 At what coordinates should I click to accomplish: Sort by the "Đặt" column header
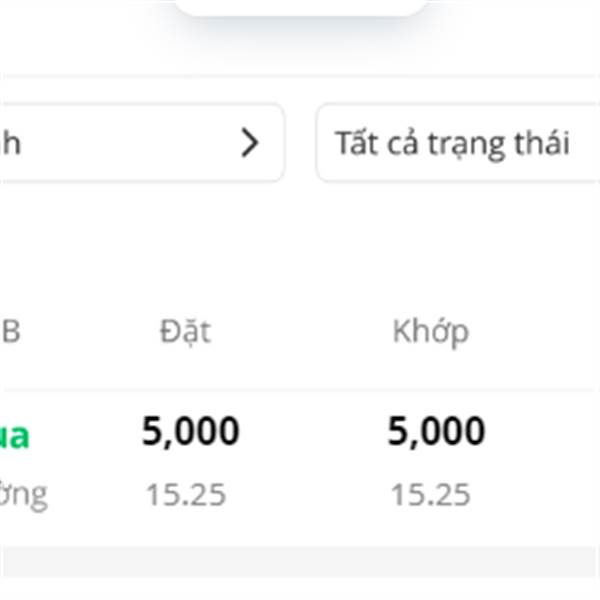(x=185, y=331)
